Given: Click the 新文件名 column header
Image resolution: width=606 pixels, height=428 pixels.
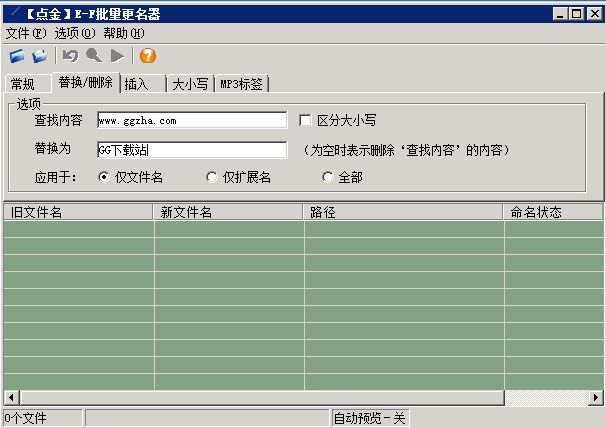Looking at the screenshot, I should (x=228, y=212).
